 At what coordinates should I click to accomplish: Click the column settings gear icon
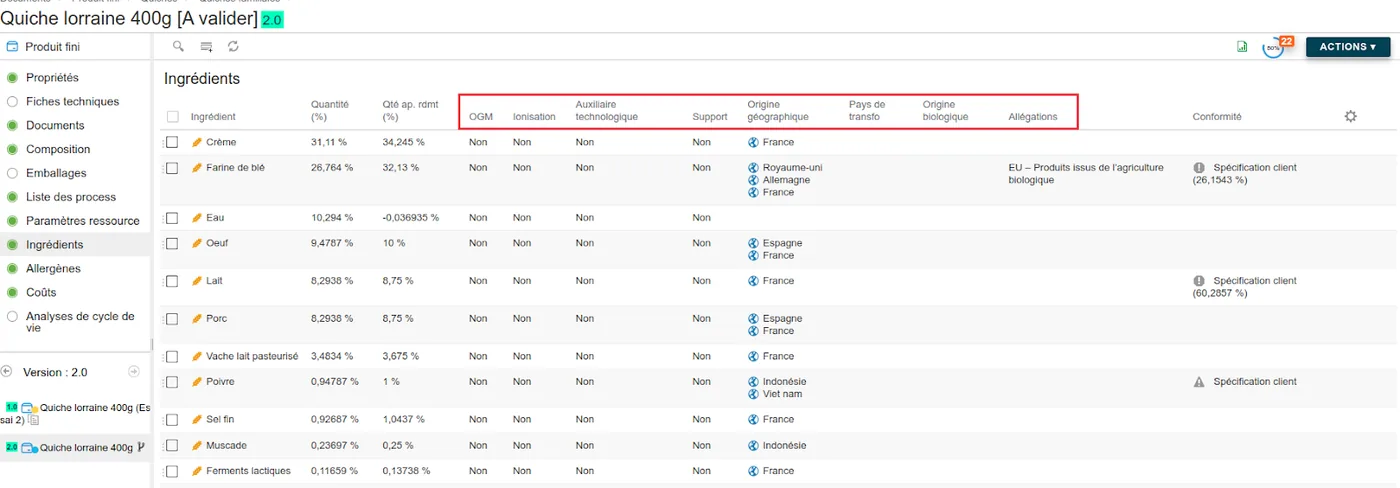click(x=1350, y=116)
